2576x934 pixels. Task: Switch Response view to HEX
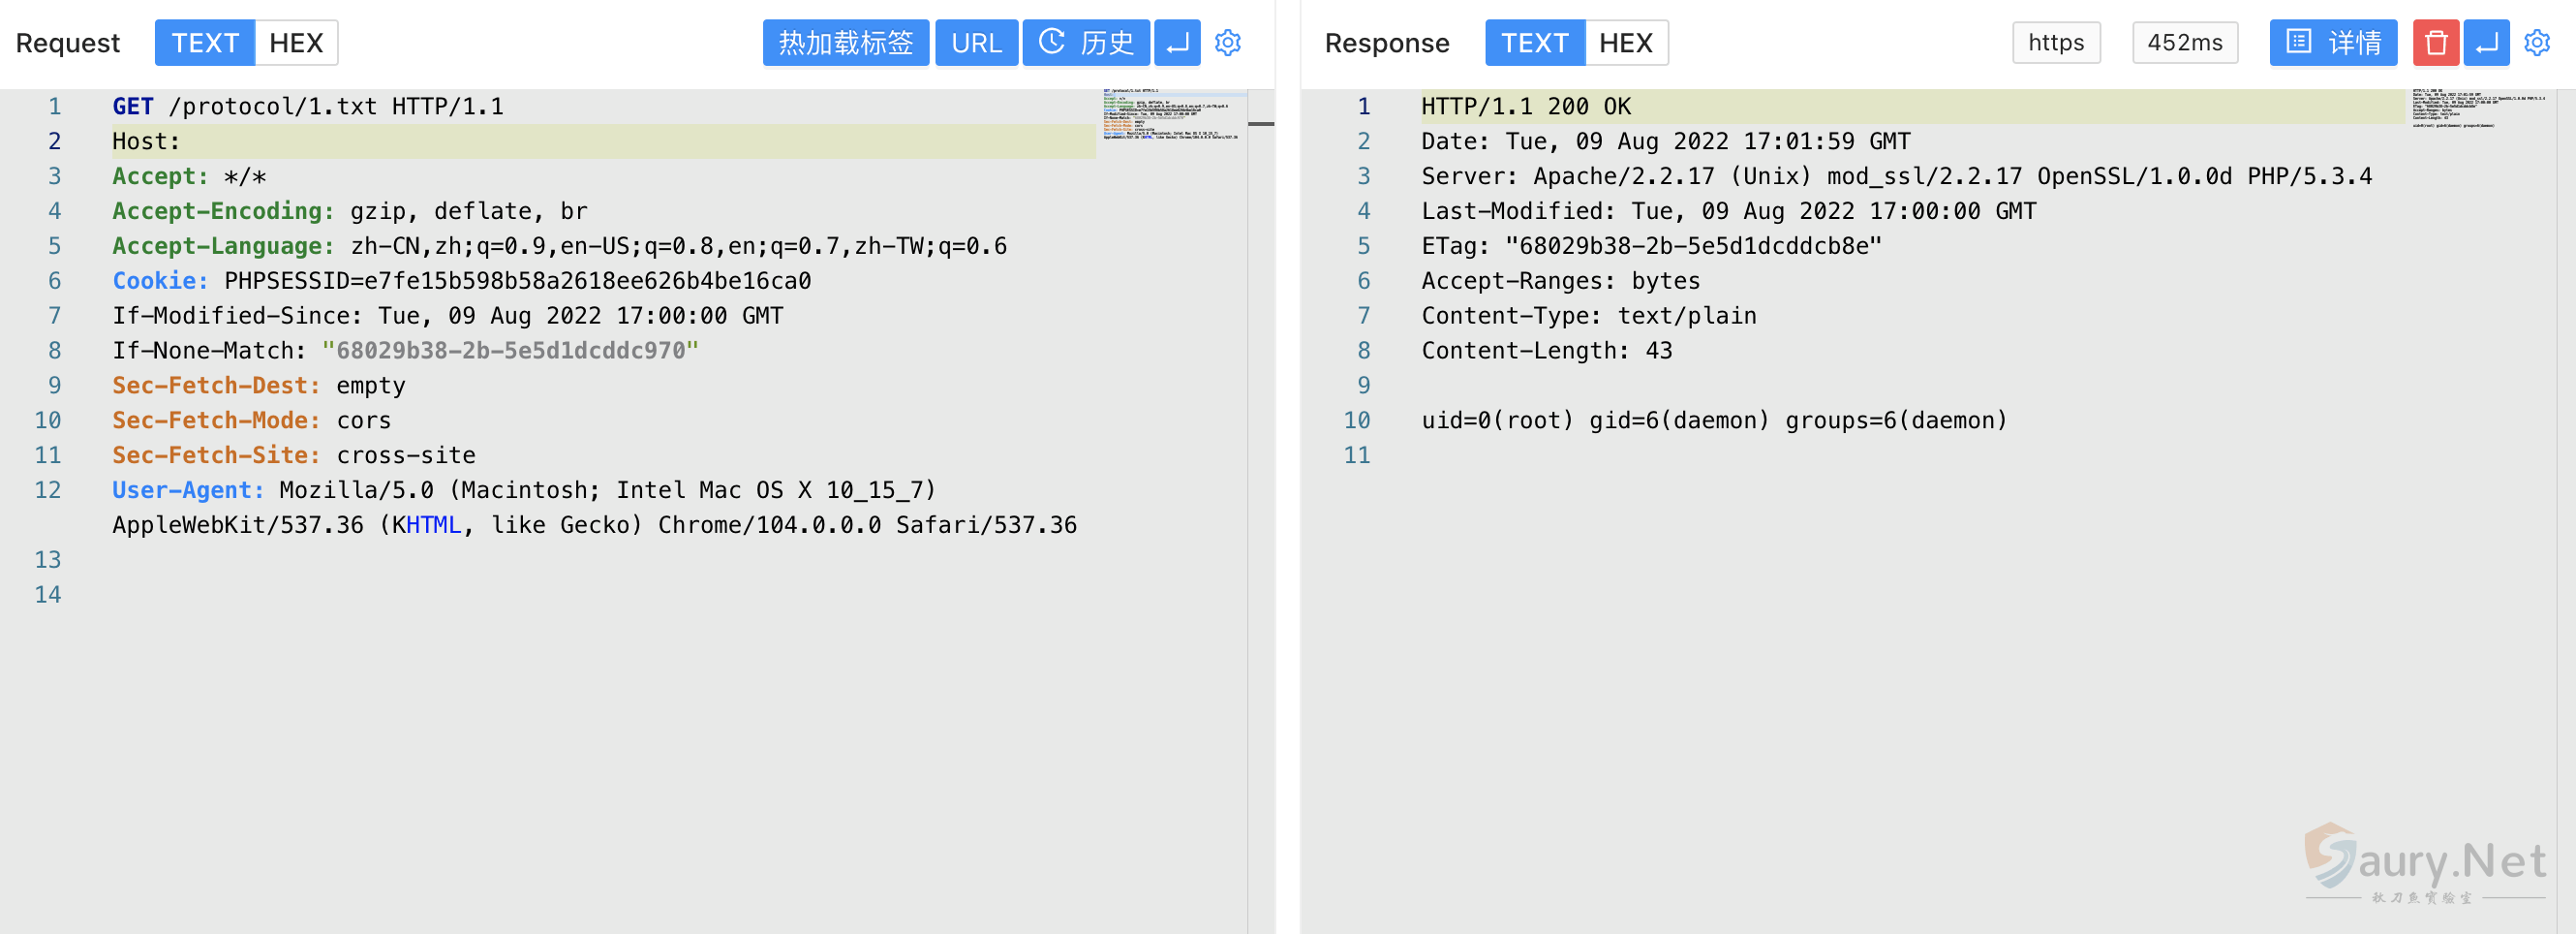pyautogui.click(x=1625, y=43)
